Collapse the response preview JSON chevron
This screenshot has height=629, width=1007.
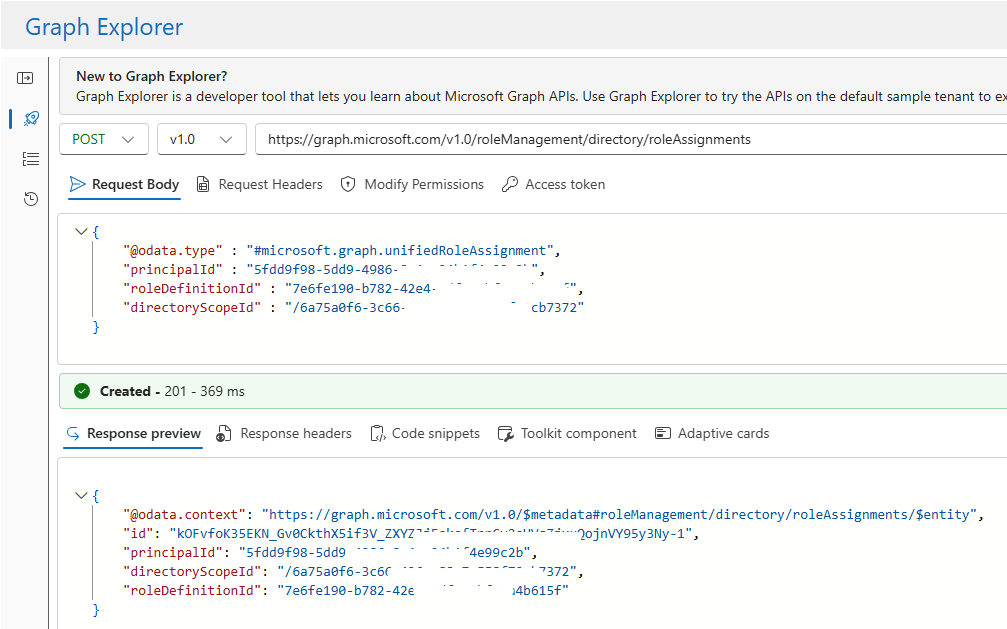pyautogui.click(x=81, y=495)
